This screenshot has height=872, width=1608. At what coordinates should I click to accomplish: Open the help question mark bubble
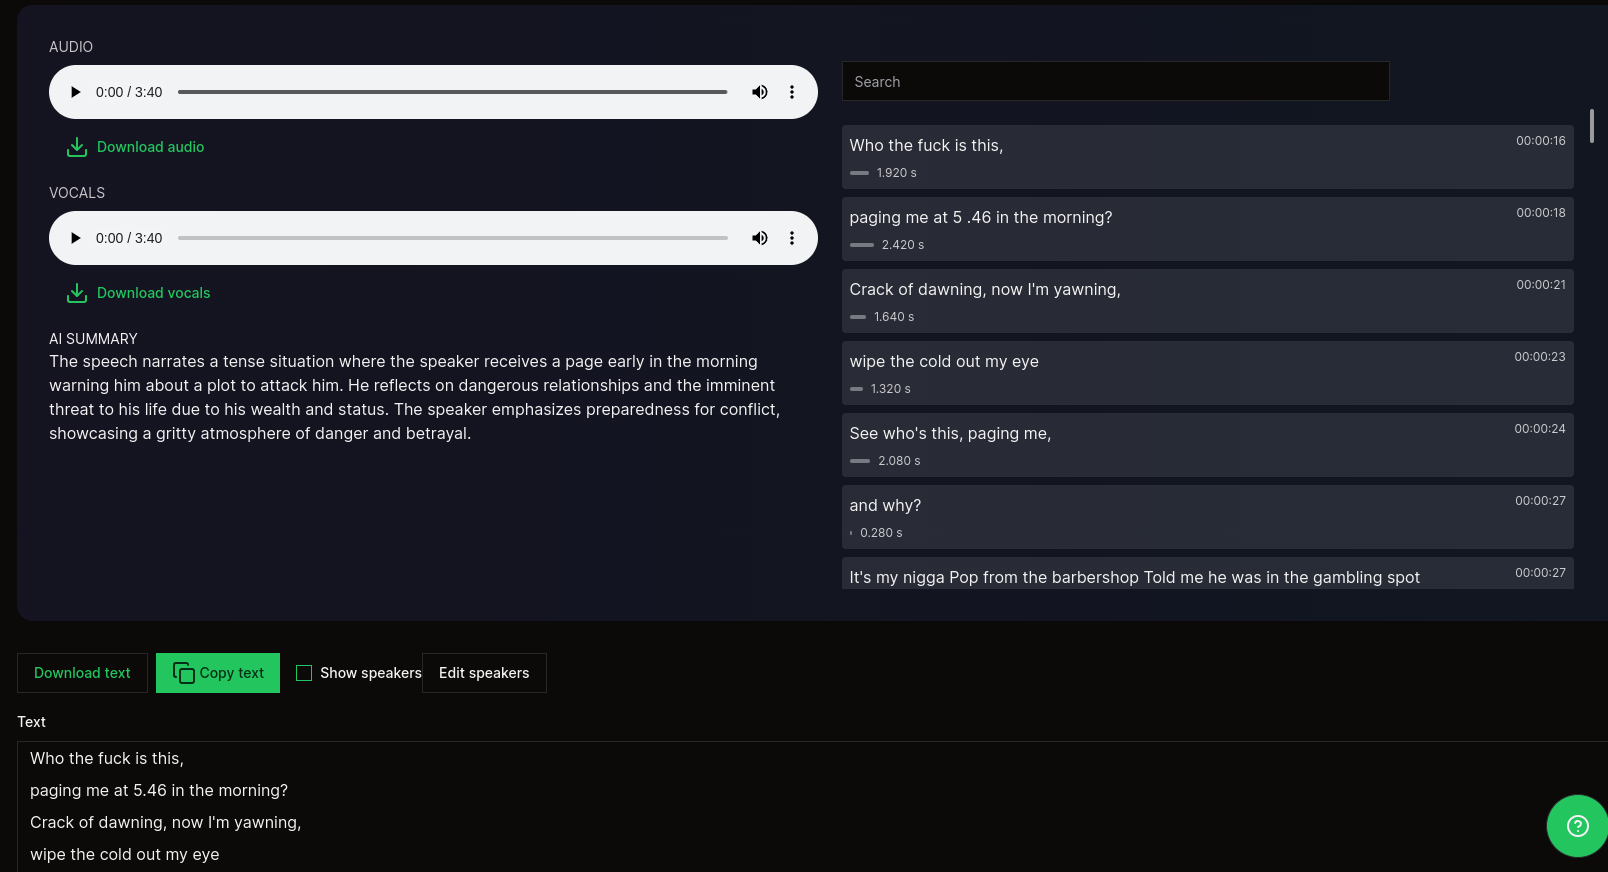coord(1577,826)
